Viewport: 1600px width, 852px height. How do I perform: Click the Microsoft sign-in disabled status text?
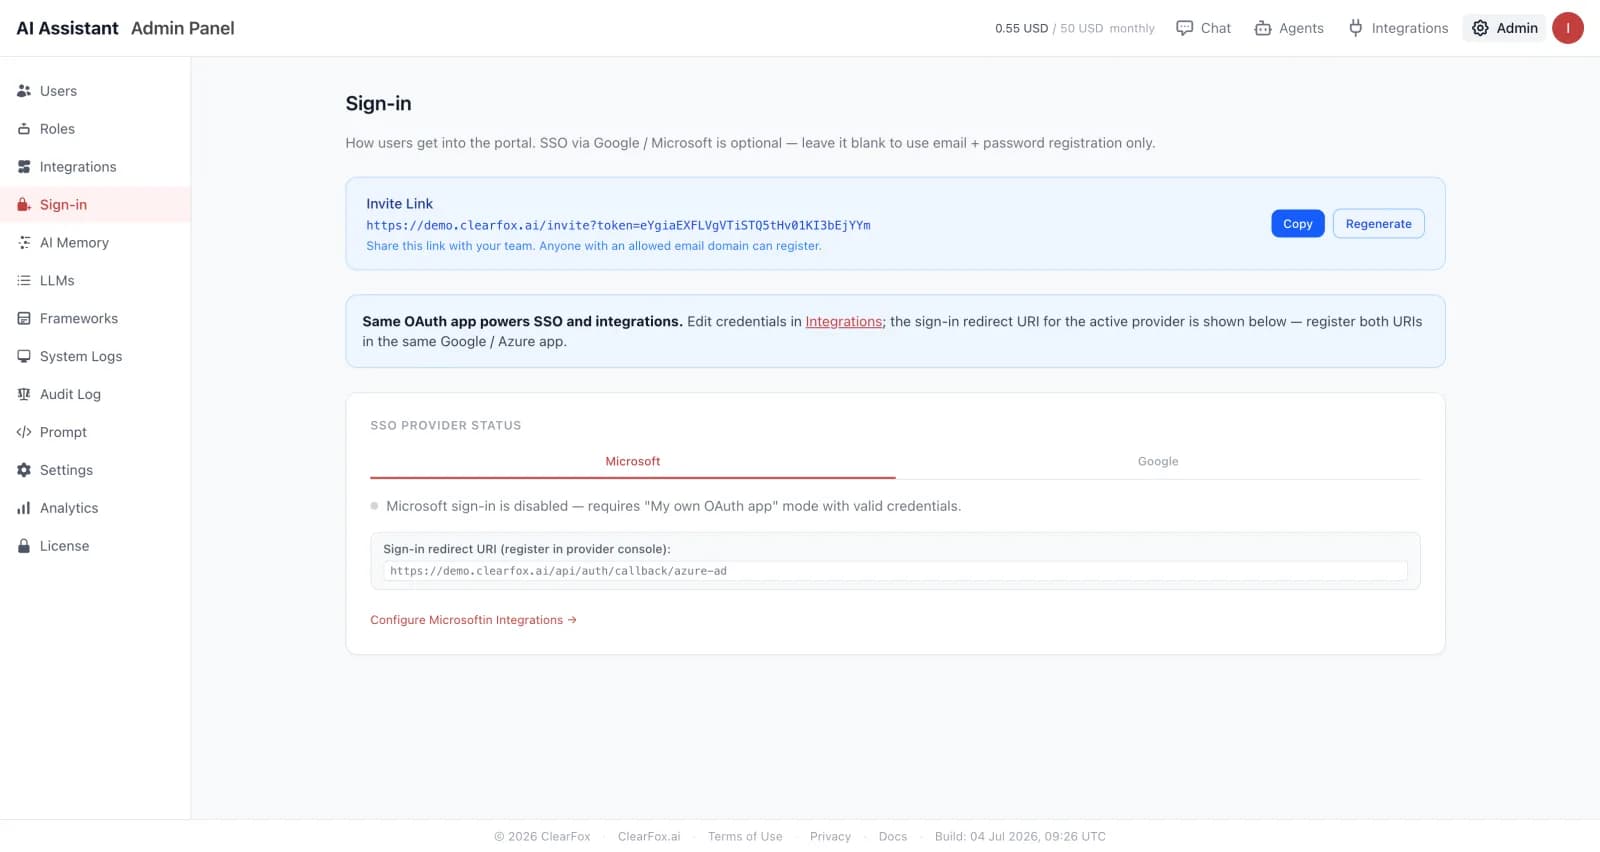point(674,507)
